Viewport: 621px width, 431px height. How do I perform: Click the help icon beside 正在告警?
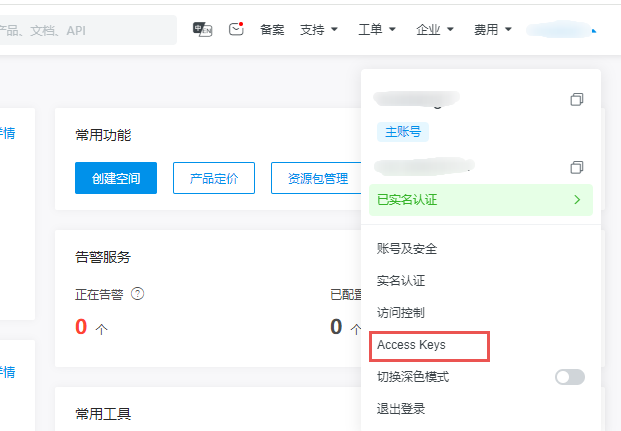(138, 294)
